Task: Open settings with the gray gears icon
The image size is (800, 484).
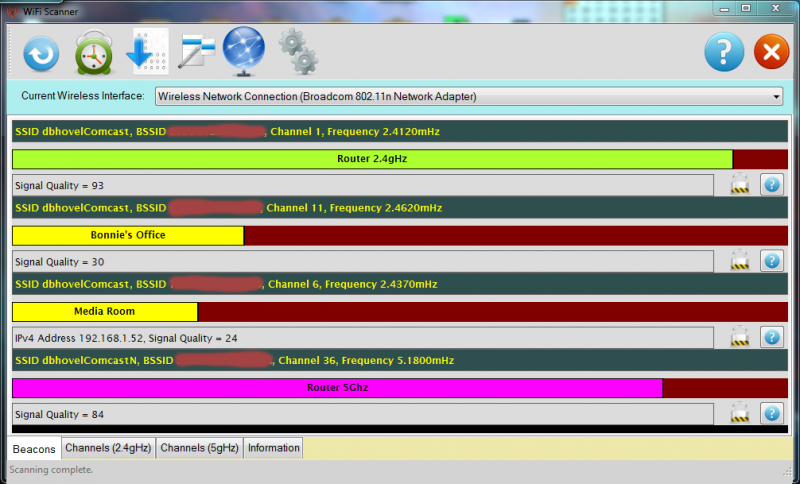Action: coord(297,51)
